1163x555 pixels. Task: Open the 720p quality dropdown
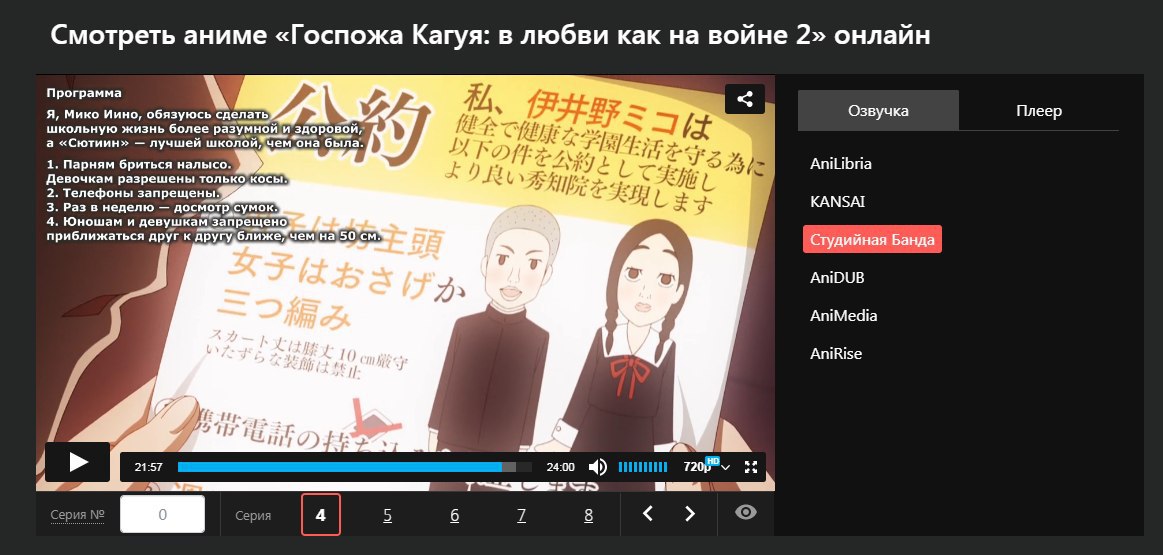pos(707,466)
